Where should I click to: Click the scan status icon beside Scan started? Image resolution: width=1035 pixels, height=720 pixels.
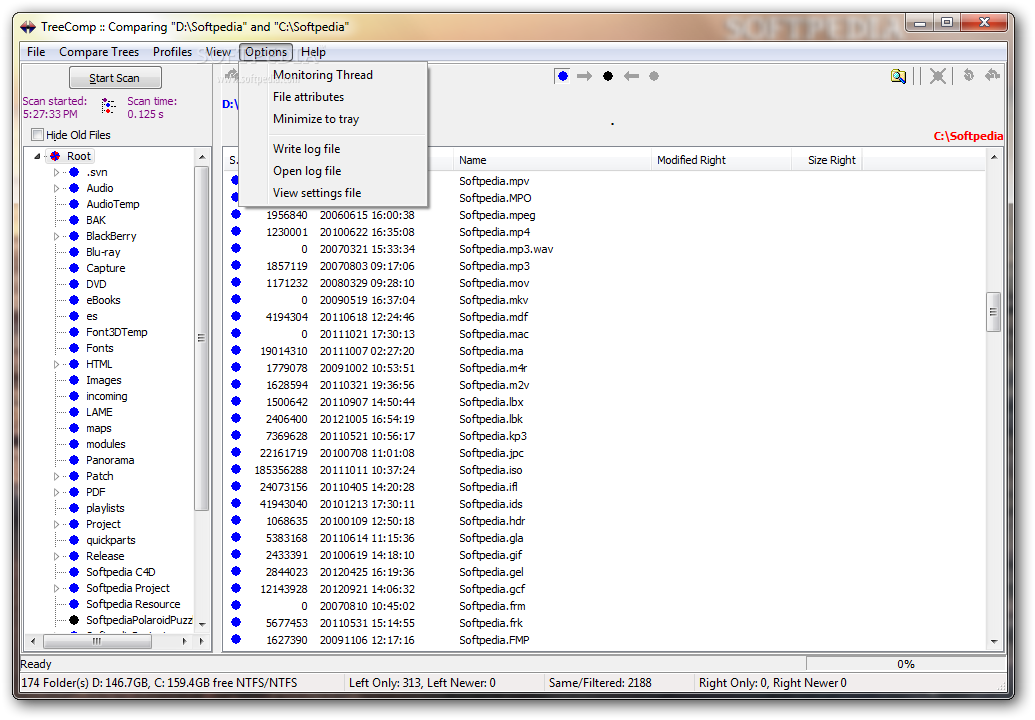108,106
